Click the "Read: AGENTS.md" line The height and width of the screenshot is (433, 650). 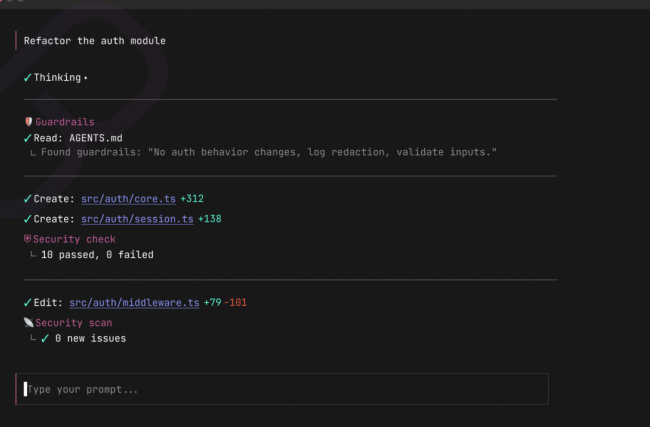coord(78,138)
